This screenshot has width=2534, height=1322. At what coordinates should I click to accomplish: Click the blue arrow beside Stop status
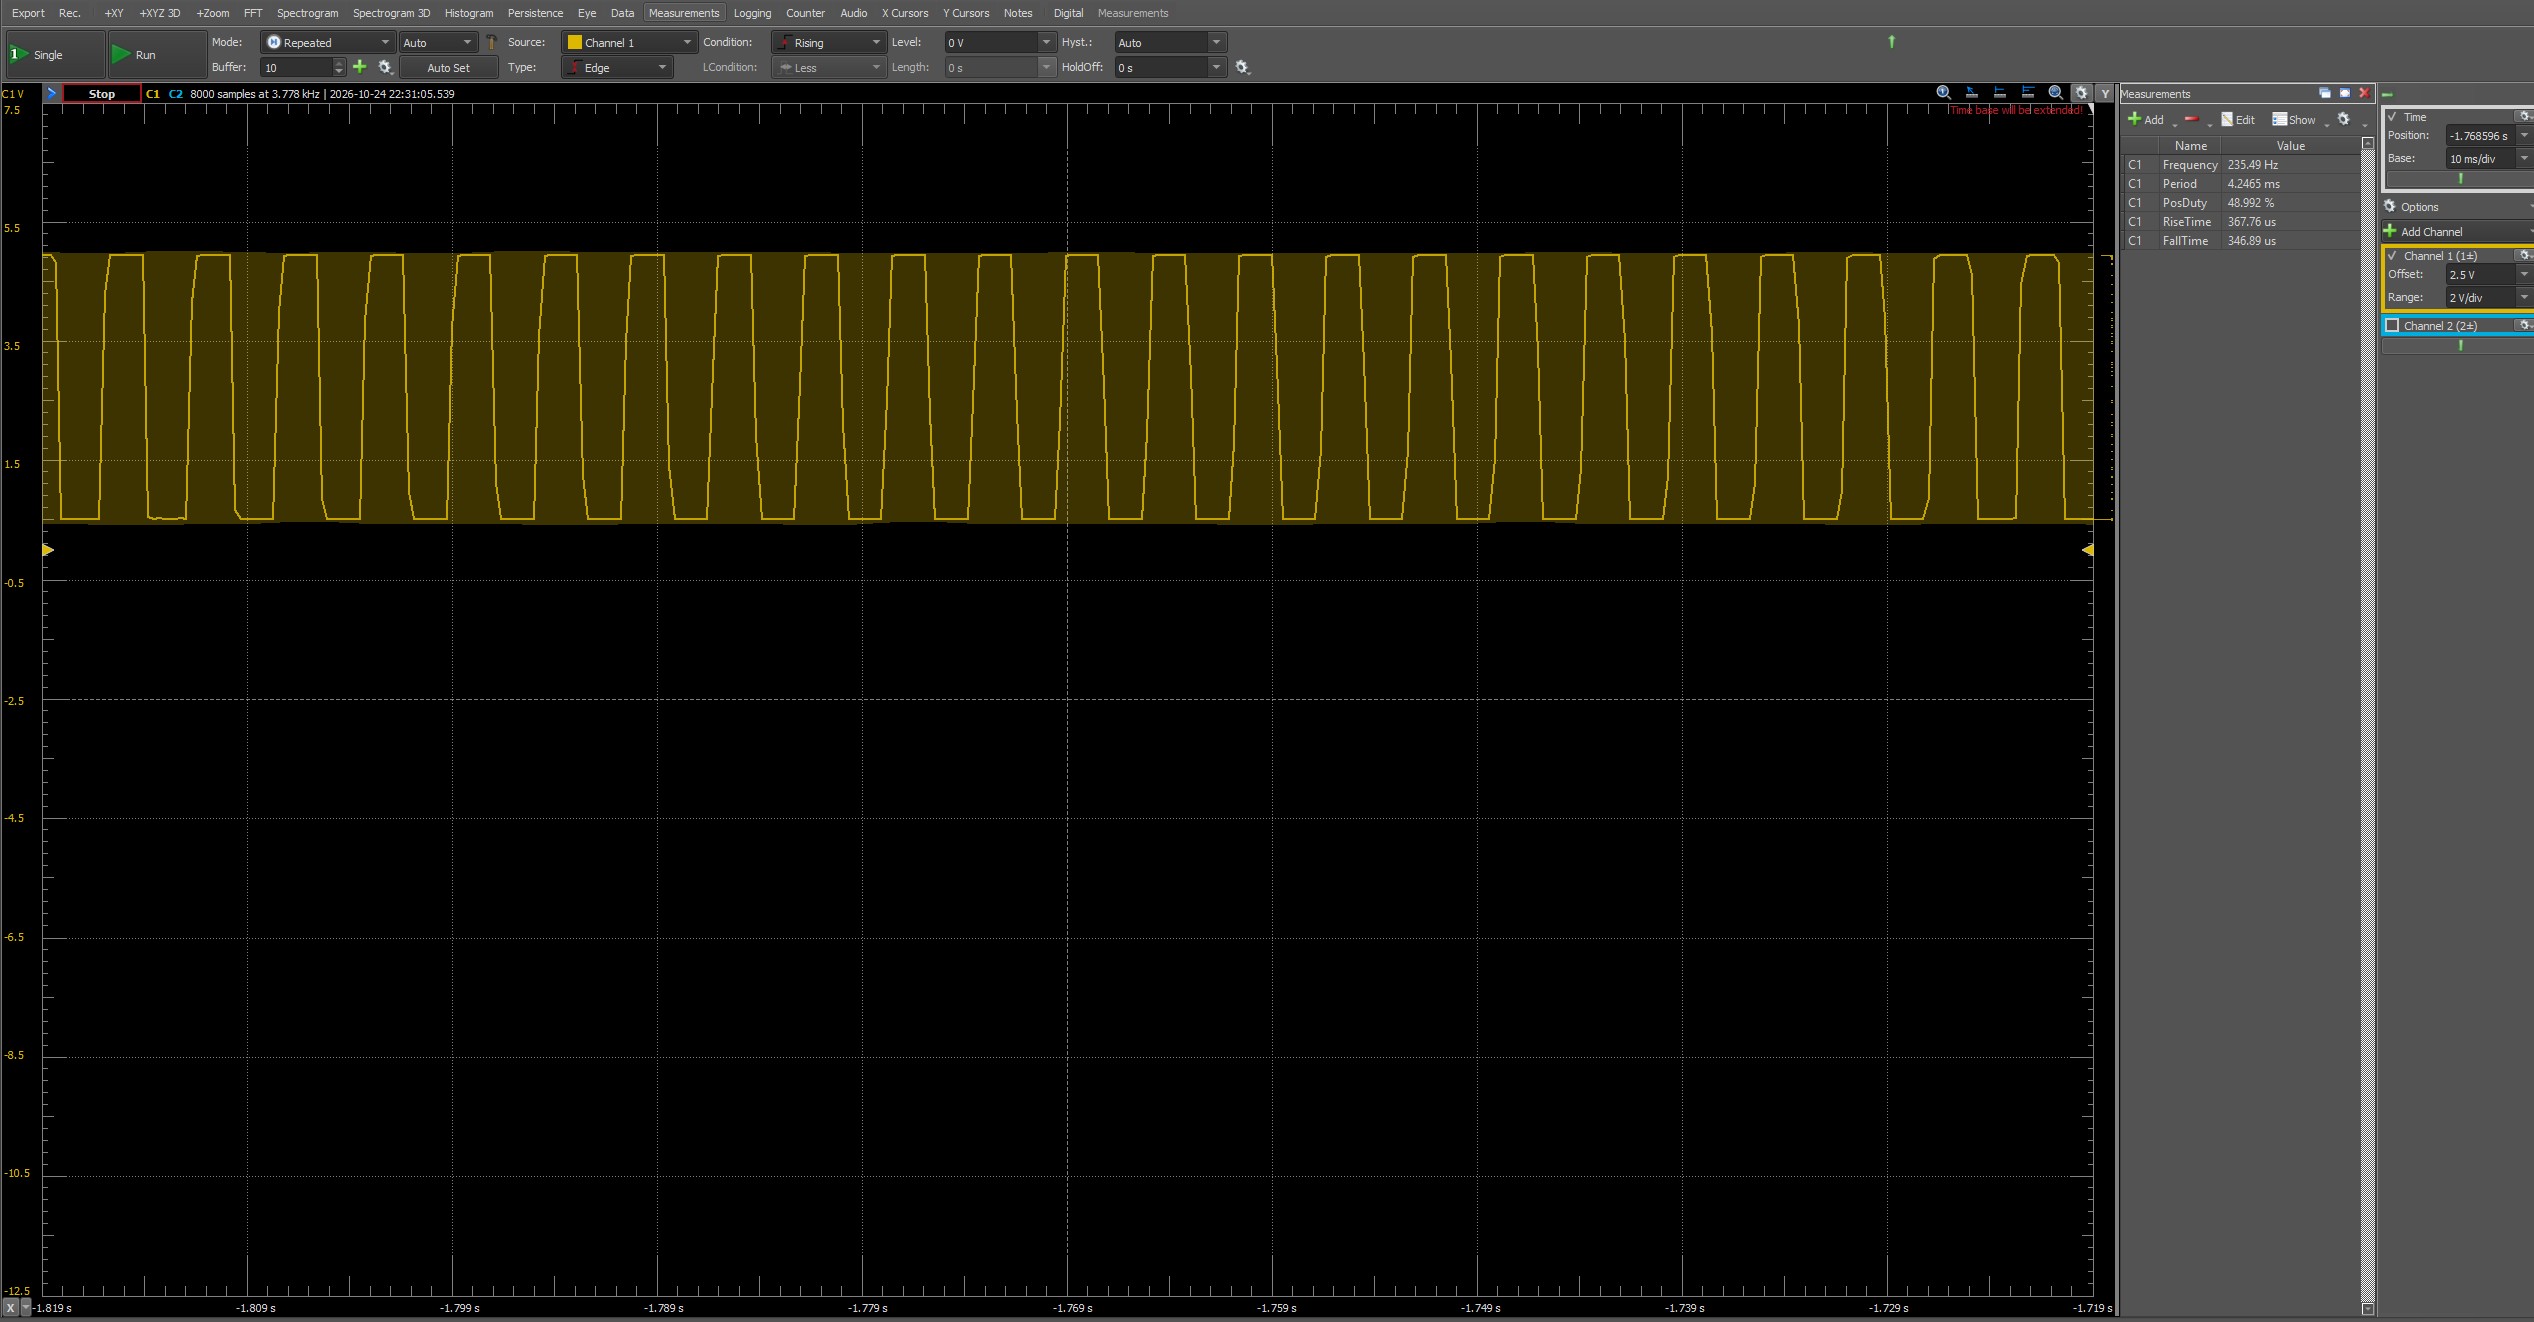(51, 93)
